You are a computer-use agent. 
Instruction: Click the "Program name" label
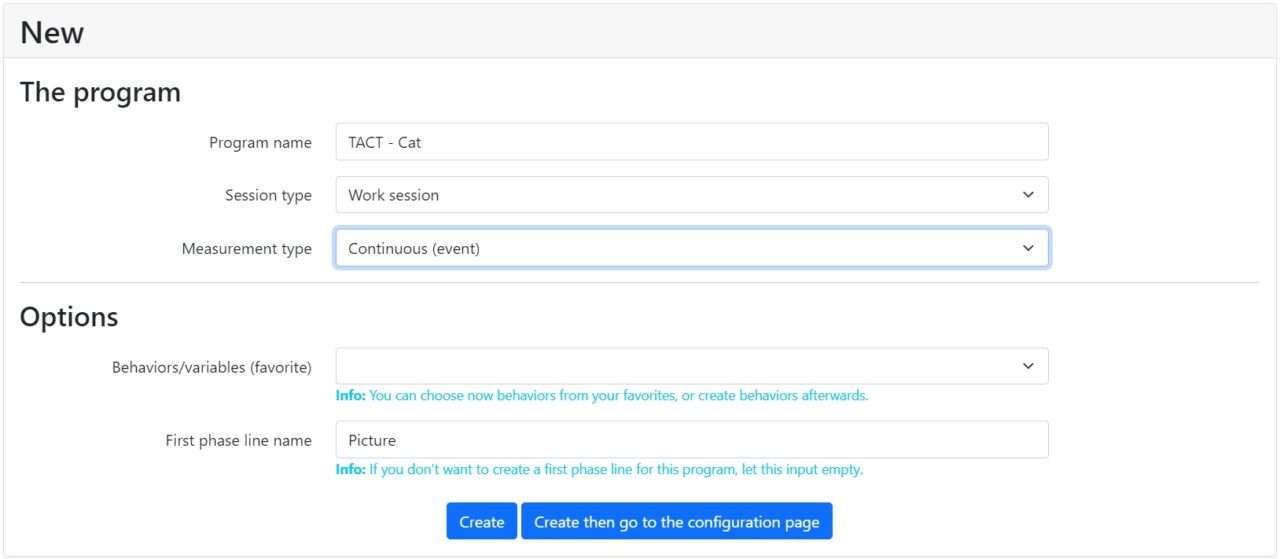(260, 142)
